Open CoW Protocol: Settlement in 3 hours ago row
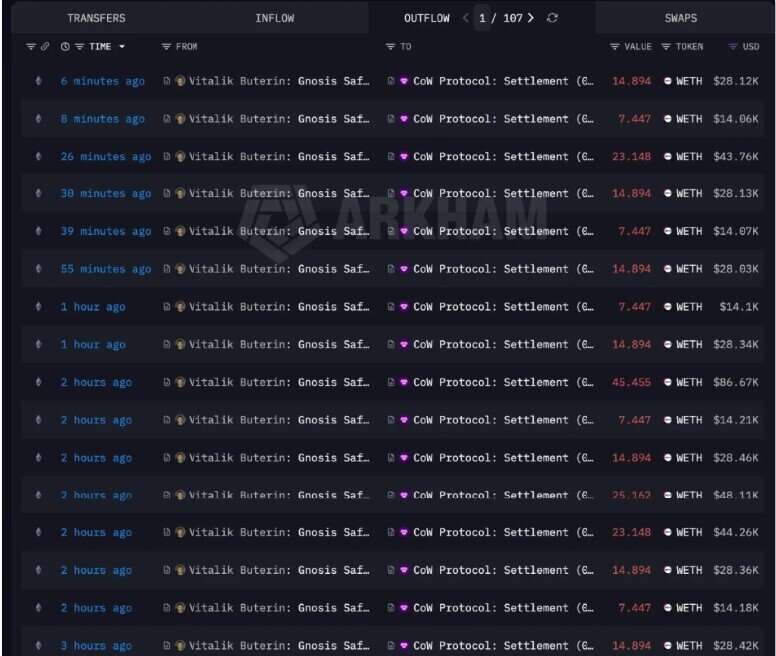The image size is (776, 656). click(503, 646)
